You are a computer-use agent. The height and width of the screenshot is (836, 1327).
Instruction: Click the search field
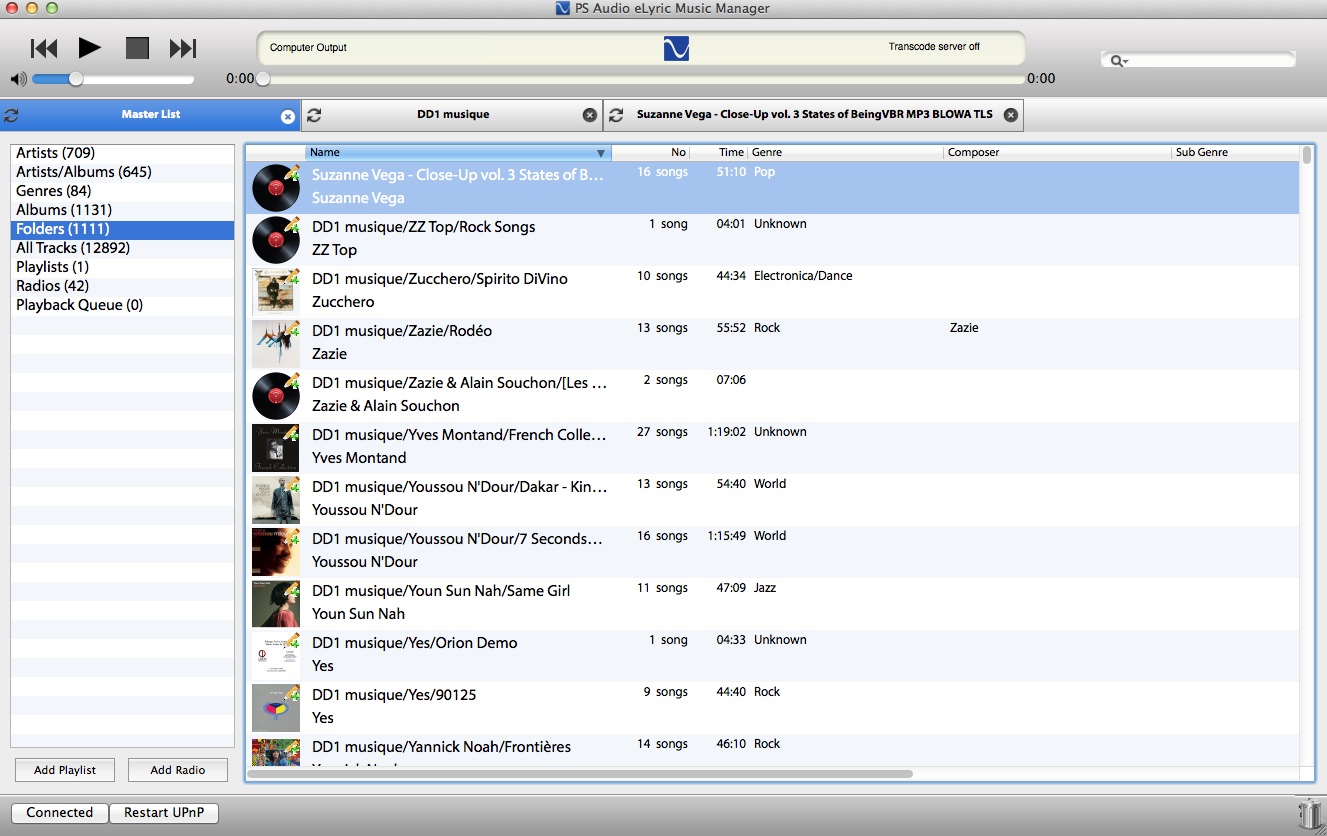coord(1198,60)
